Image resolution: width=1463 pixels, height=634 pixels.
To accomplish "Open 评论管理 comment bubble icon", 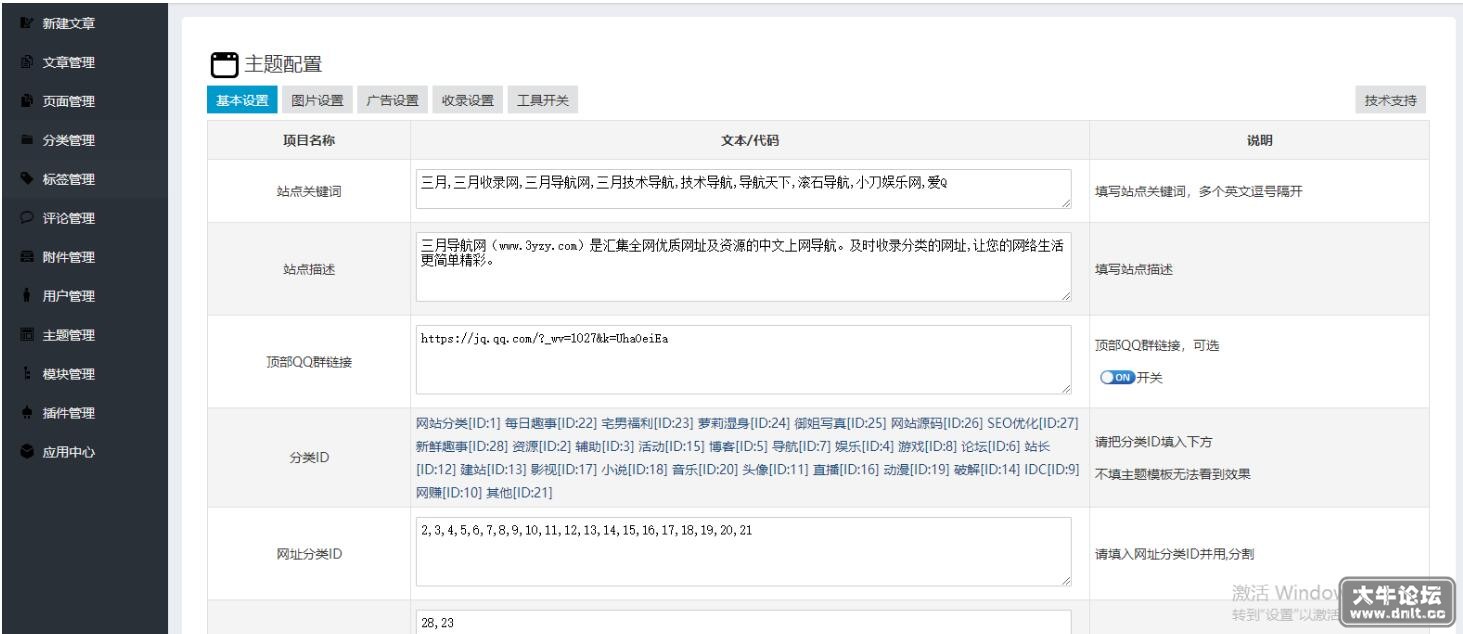I will pyautogui.click(x=26, y=218).
